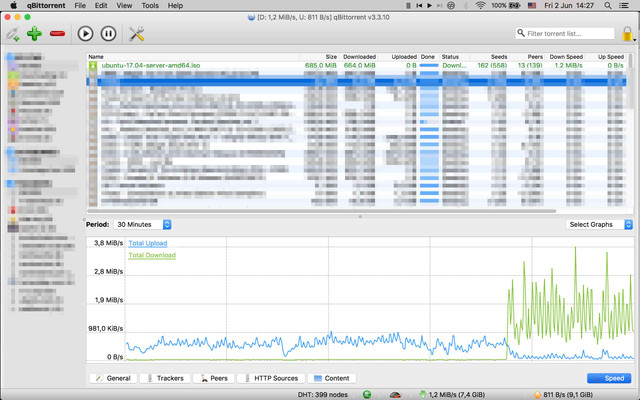Open Spotlight search in menu bar
640x400 pixels.
click(x=608, y=5)
